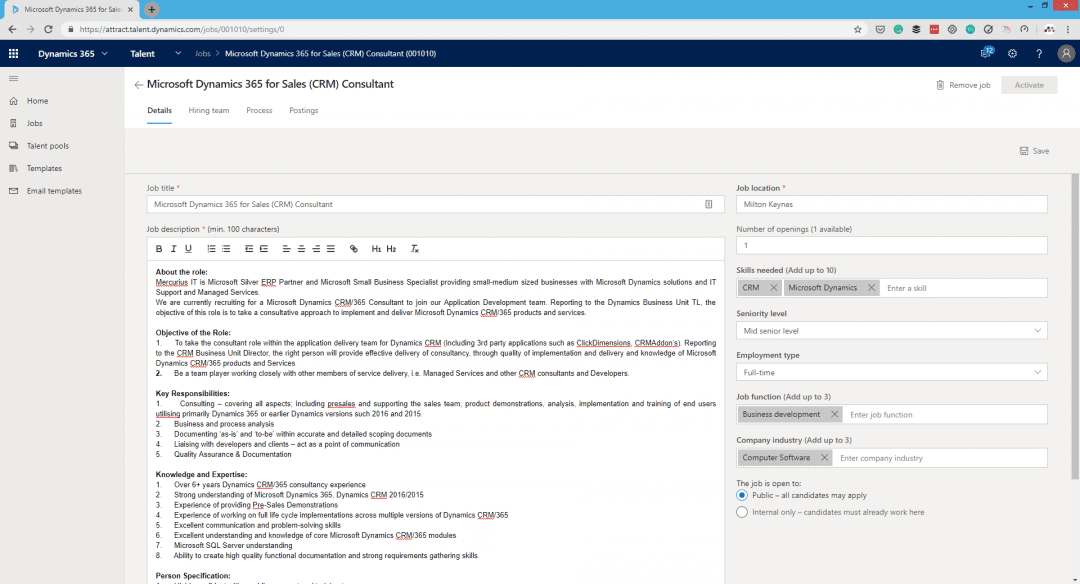Image resolution: width=1080 pixels, height=584 pixels.
Task: Remove the CRM skill chip
Action: pyautogui.click(x=771, y=287)
